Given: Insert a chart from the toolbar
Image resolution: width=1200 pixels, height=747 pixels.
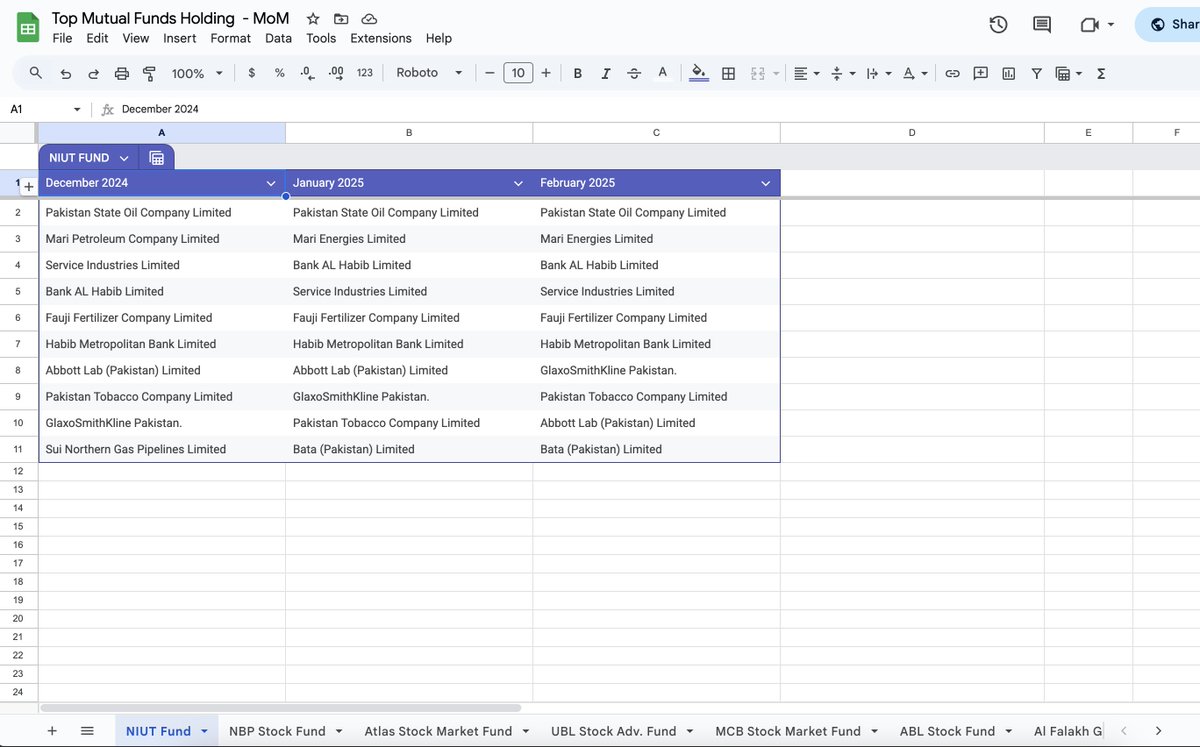Looking at the screenshot, I should (x=1008, y=73).
